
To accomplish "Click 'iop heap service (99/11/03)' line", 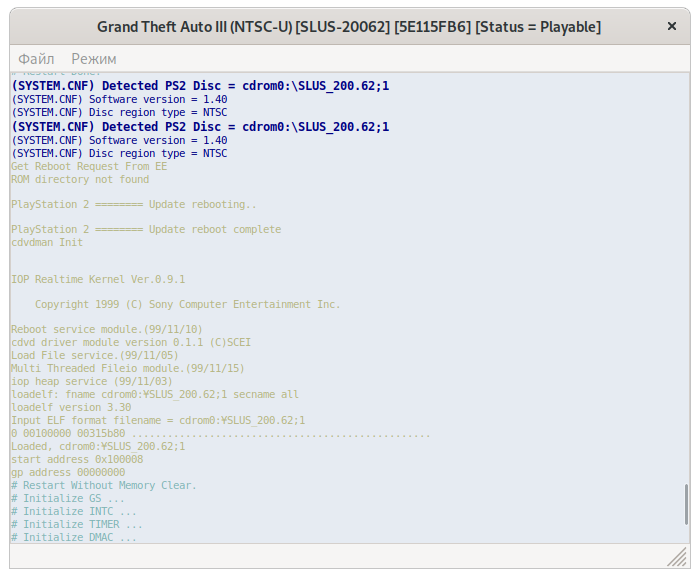I will 92,381.
